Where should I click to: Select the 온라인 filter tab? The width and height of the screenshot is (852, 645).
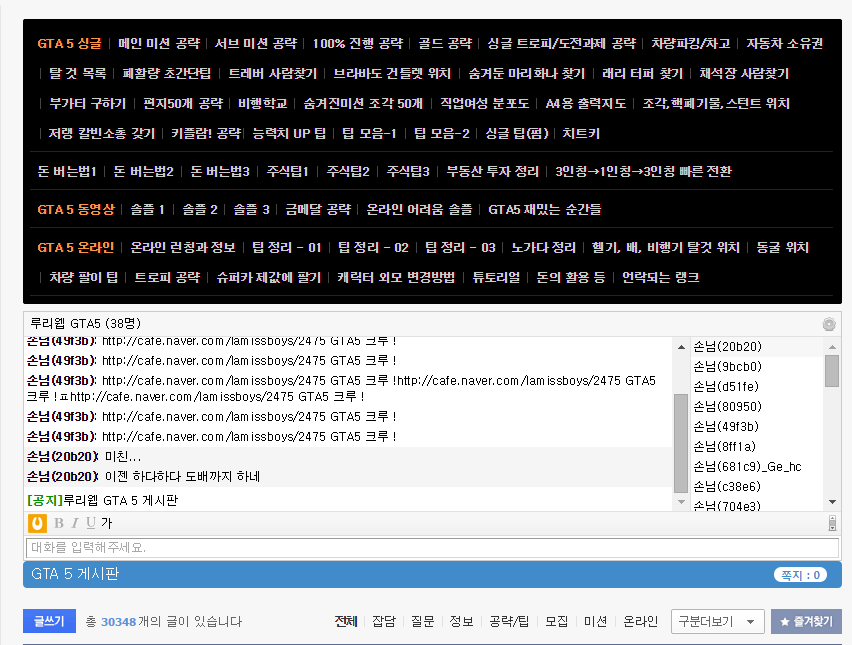[x=640, y=622]
